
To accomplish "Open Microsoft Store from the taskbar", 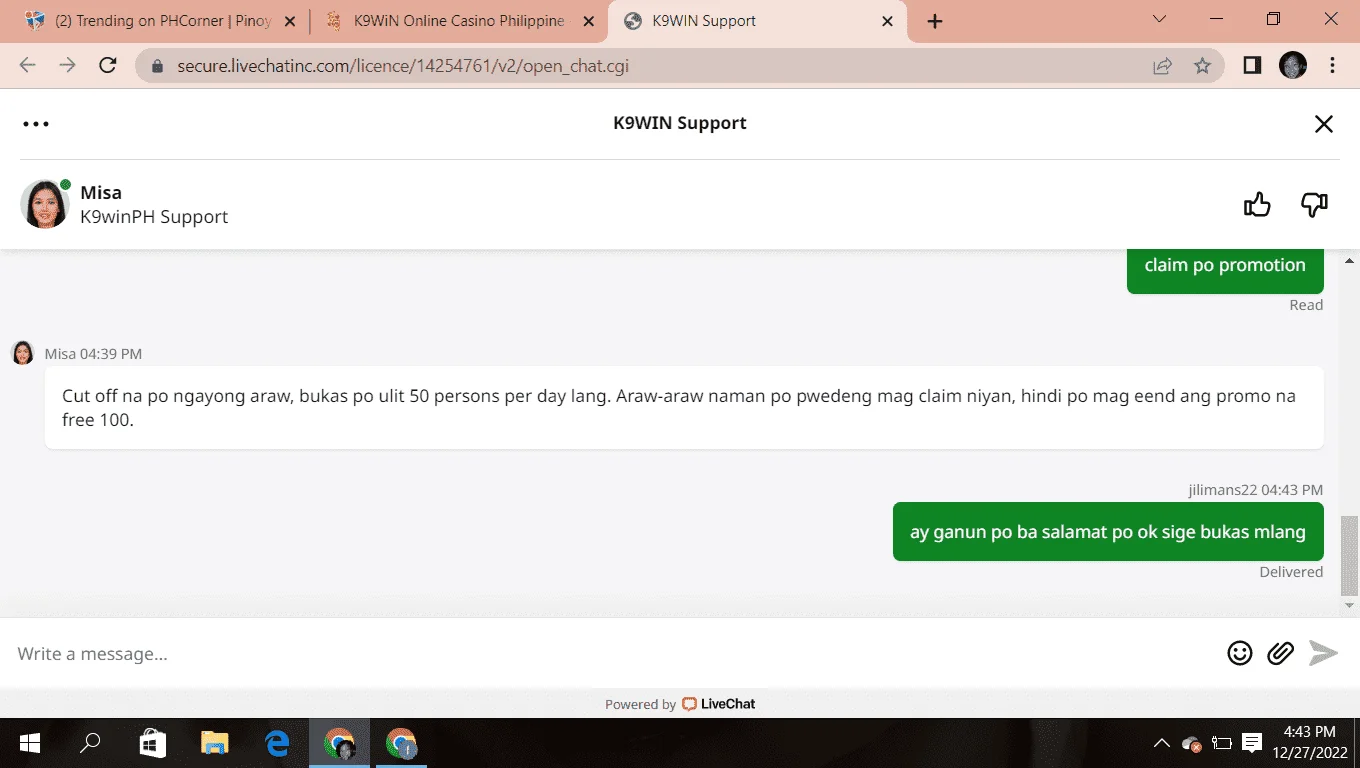I will [152, 743].
